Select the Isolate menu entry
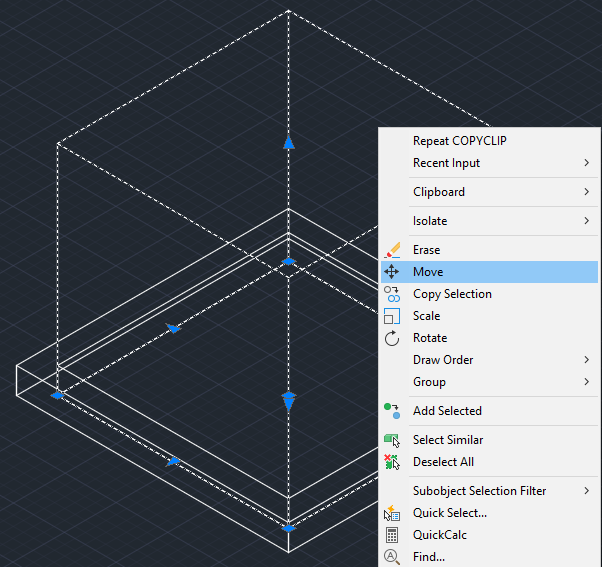 [x=490, y=221]
